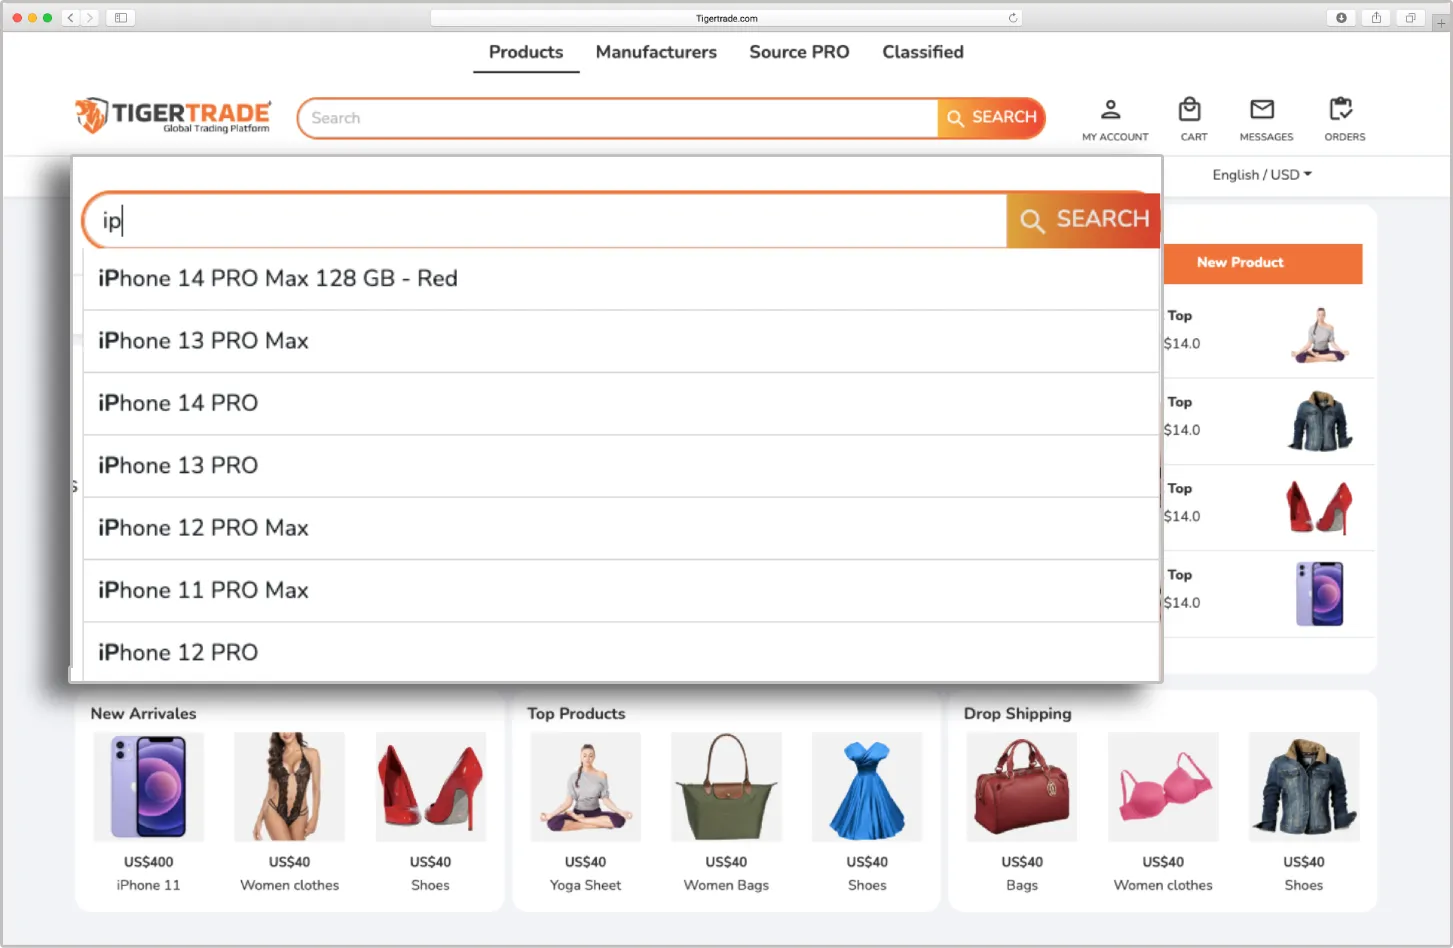Screen dimensions: 1453x948
Task: Go back with Safari back arrow
Action: click(71, 18)
